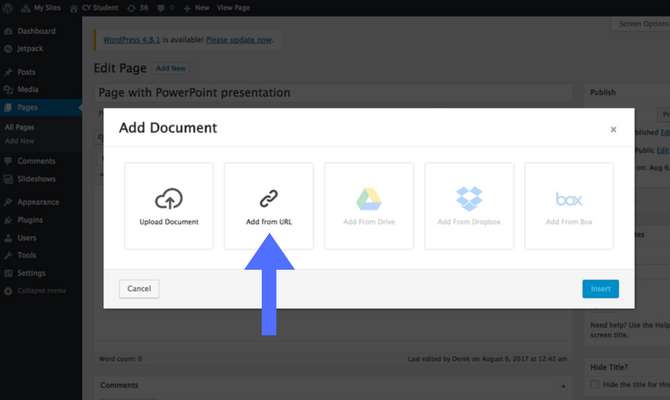Viewport: 670px width, 400px height.
Task: Click the home icon by CY Student
Action: 74,8
